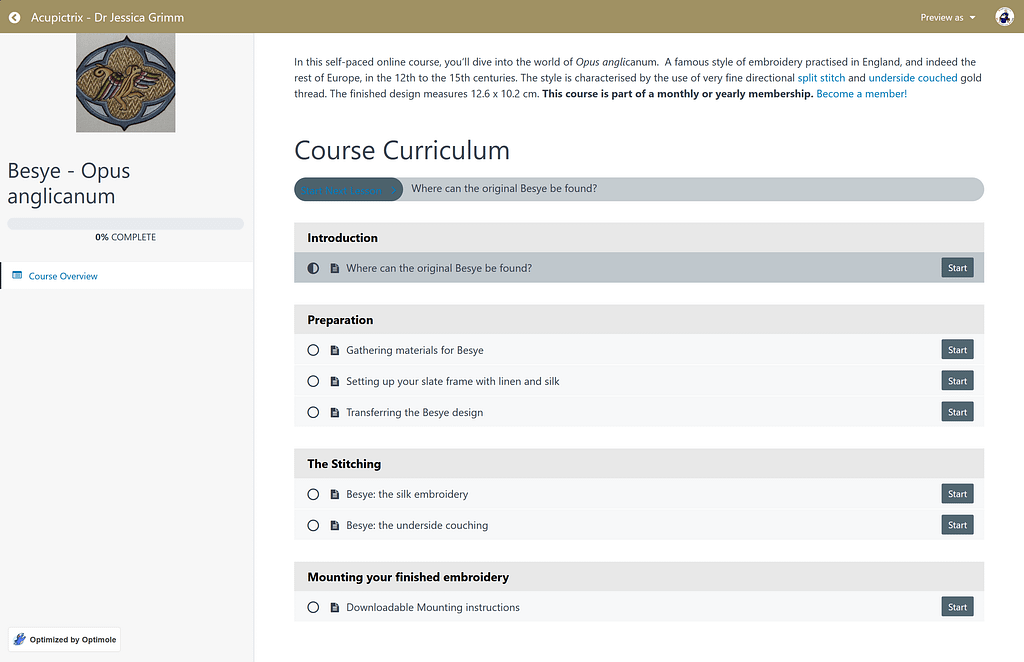Click the Besye embroidery course thumbnail
Screen dimensions: 1024x662
coord(125,83)
